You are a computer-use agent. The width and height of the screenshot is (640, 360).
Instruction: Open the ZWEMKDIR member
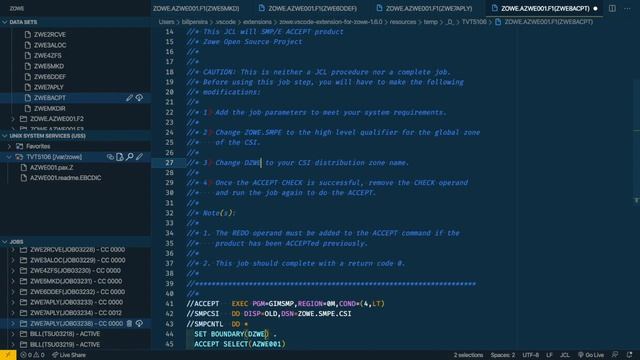49,109
